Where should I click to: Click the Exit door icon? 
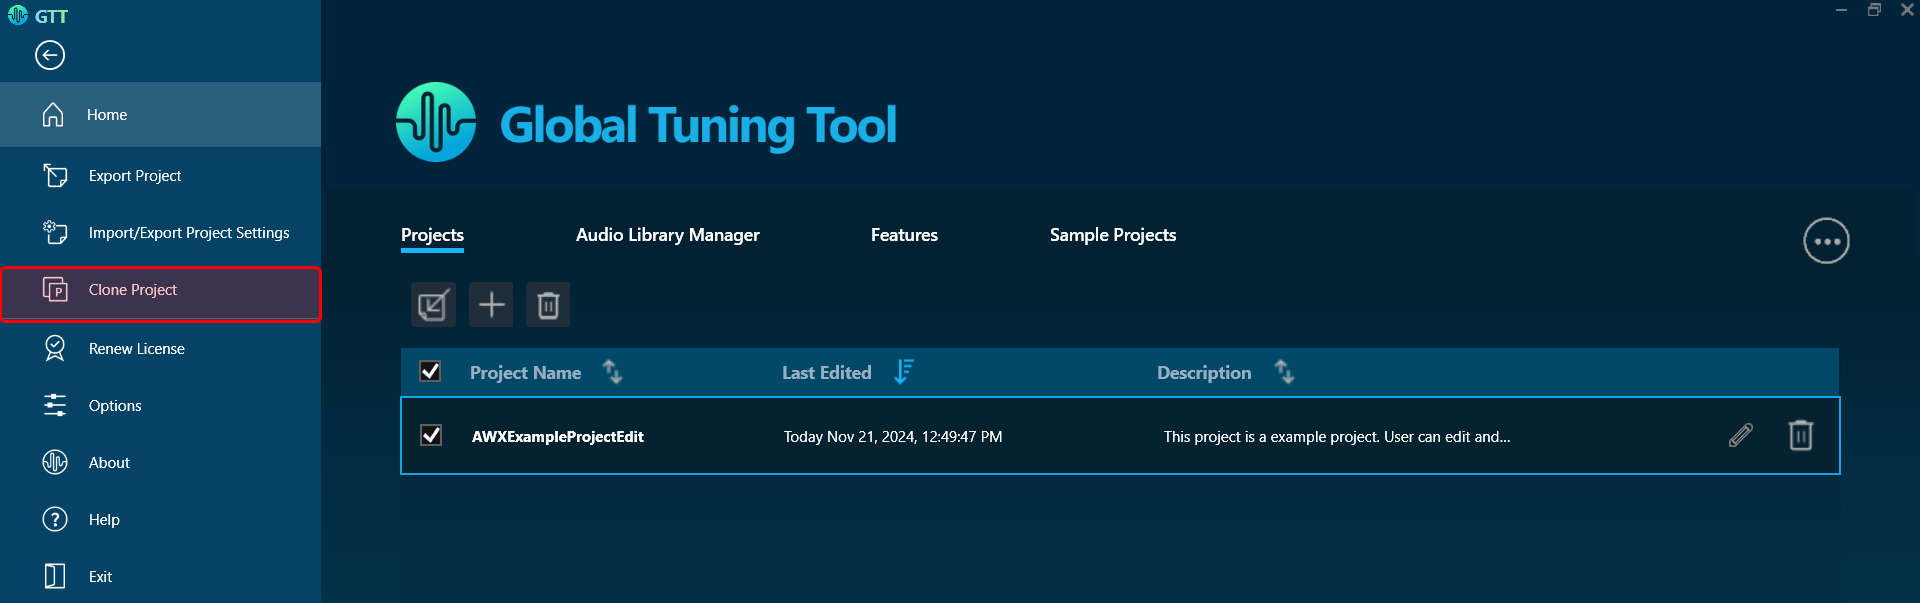(55, 576)
